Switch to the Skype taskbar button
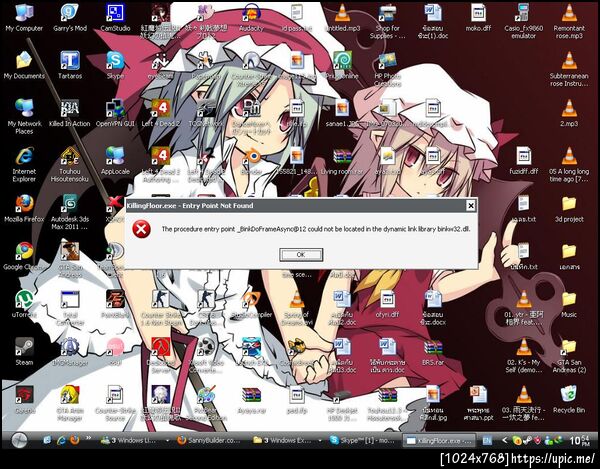600x469 pixels. (x=362, y=441)
